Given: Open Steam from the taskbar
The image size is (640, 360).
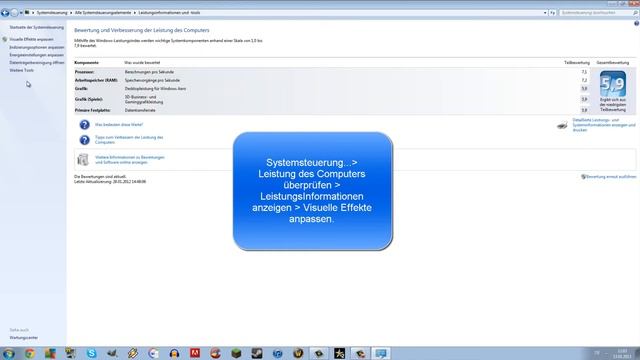Looking at the screenshot, I should (x=257, y=353).
